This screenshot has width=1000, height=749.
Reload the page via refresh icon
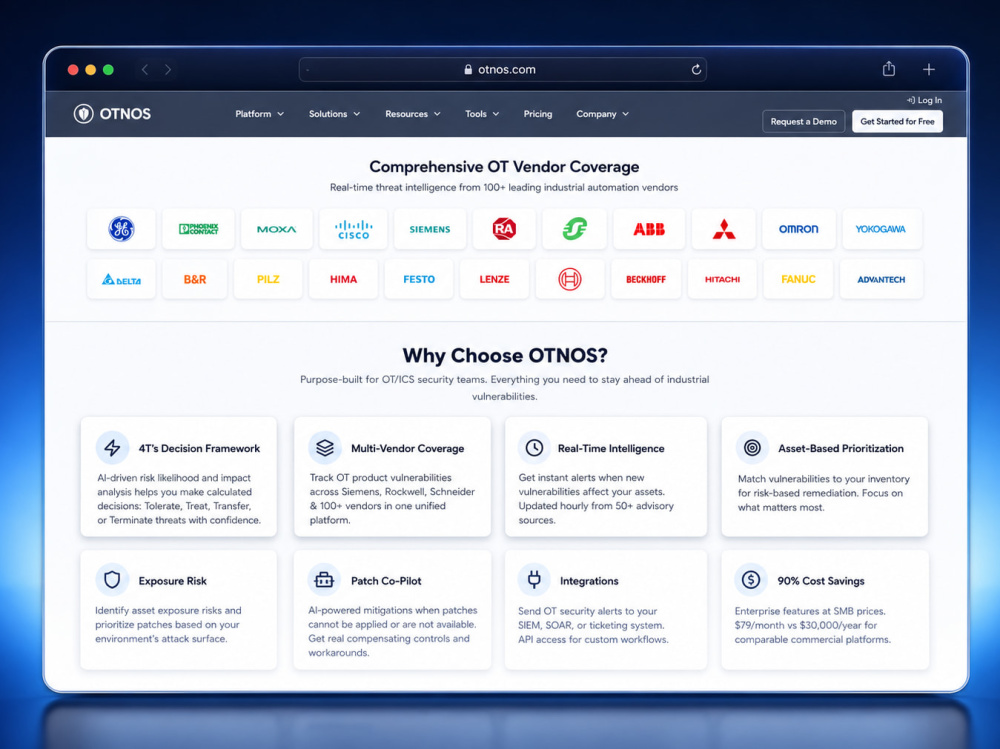(x=696, y=70)
